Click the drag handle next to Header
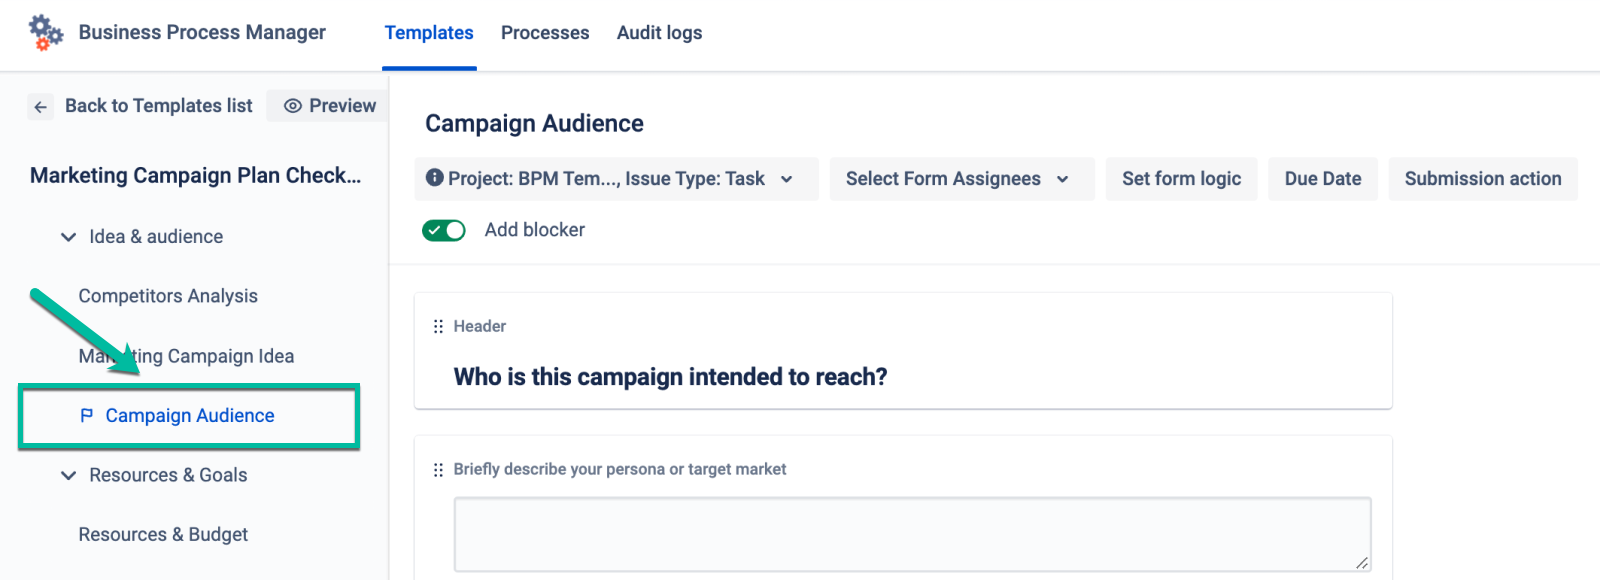The width and height of the screenshot is (1600, 580). coord(438,327)
